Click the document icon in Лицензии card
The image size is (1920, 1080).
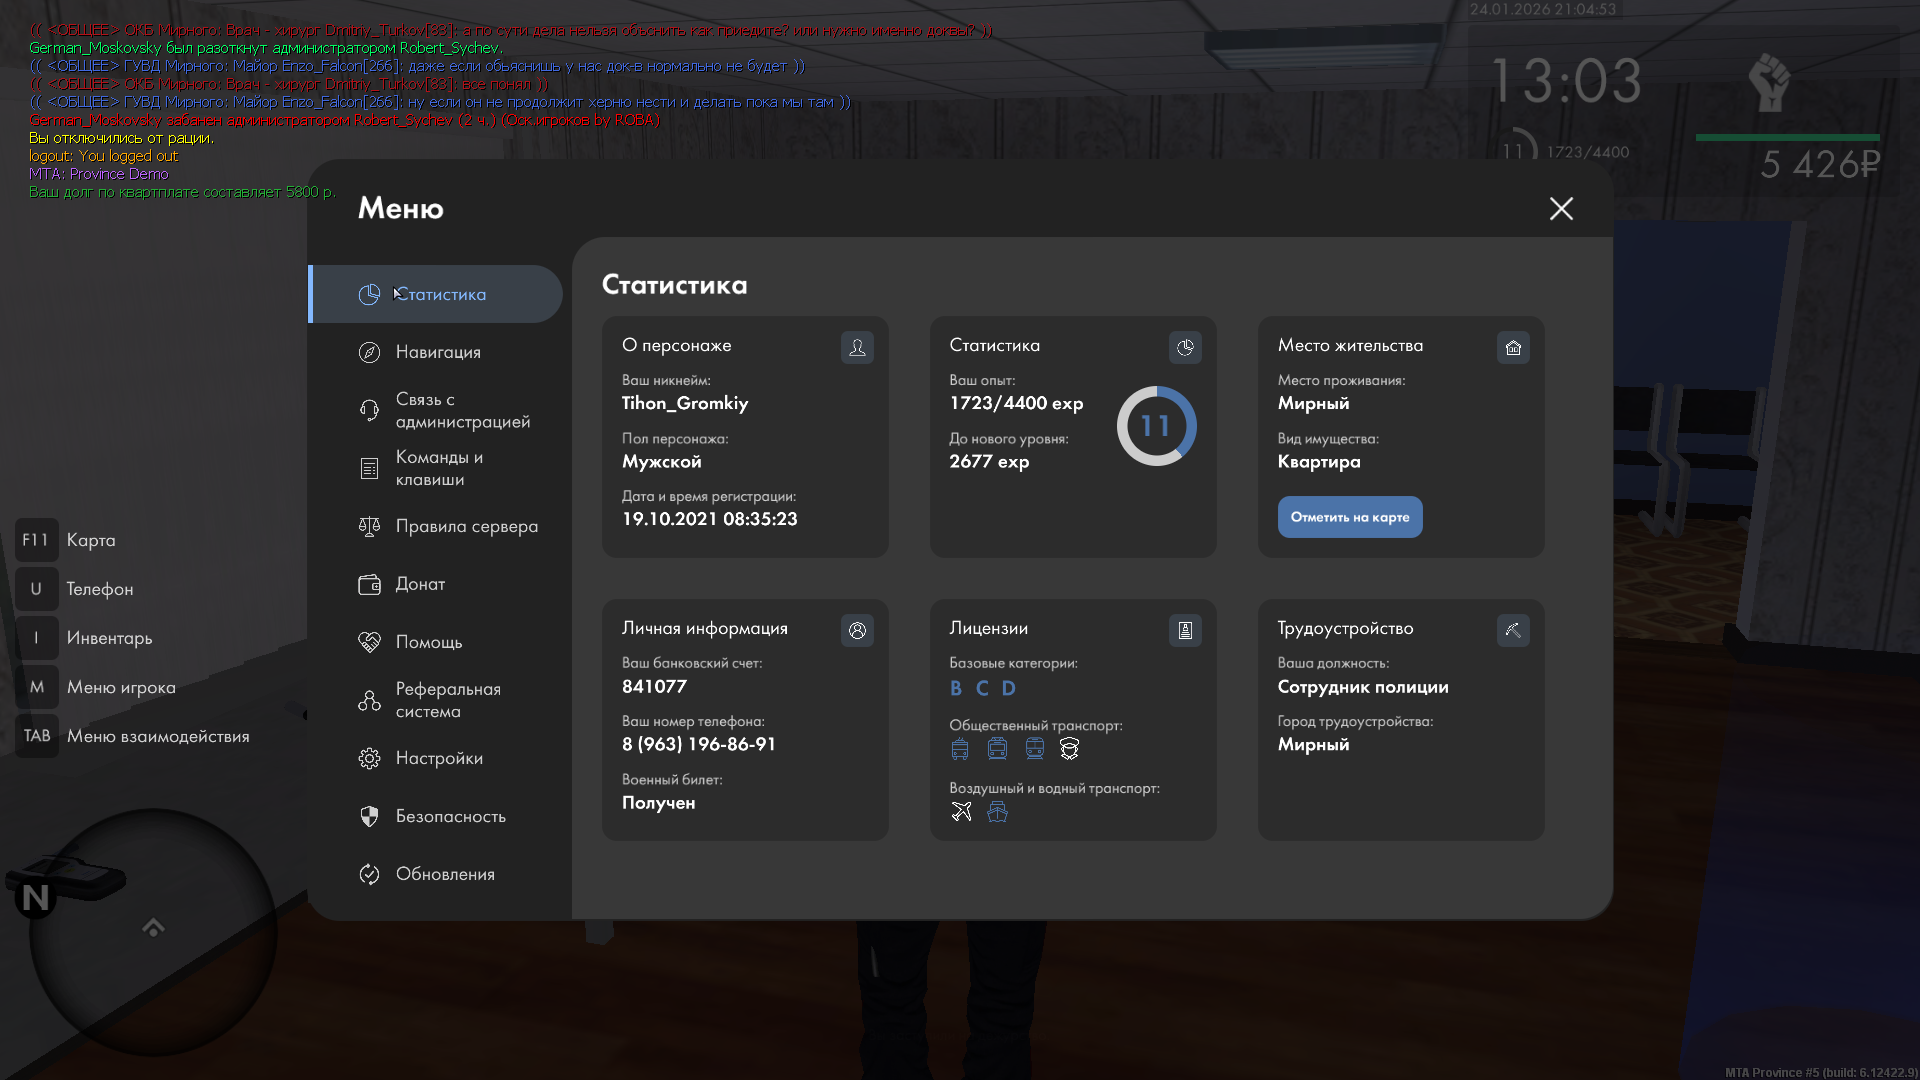[1185, 630]
